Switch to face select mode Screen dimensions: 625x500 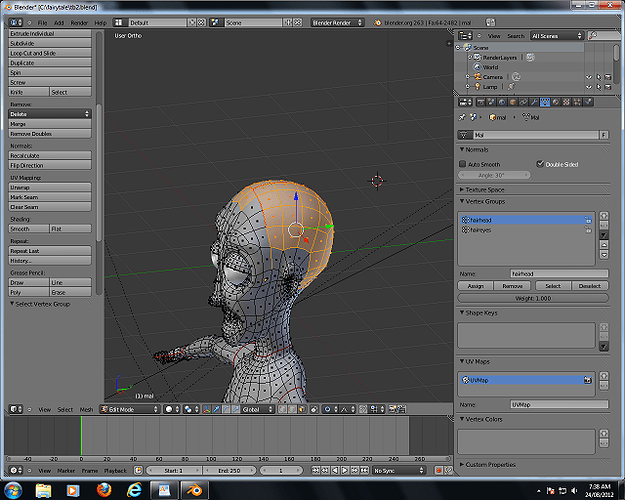pos(302,409)
